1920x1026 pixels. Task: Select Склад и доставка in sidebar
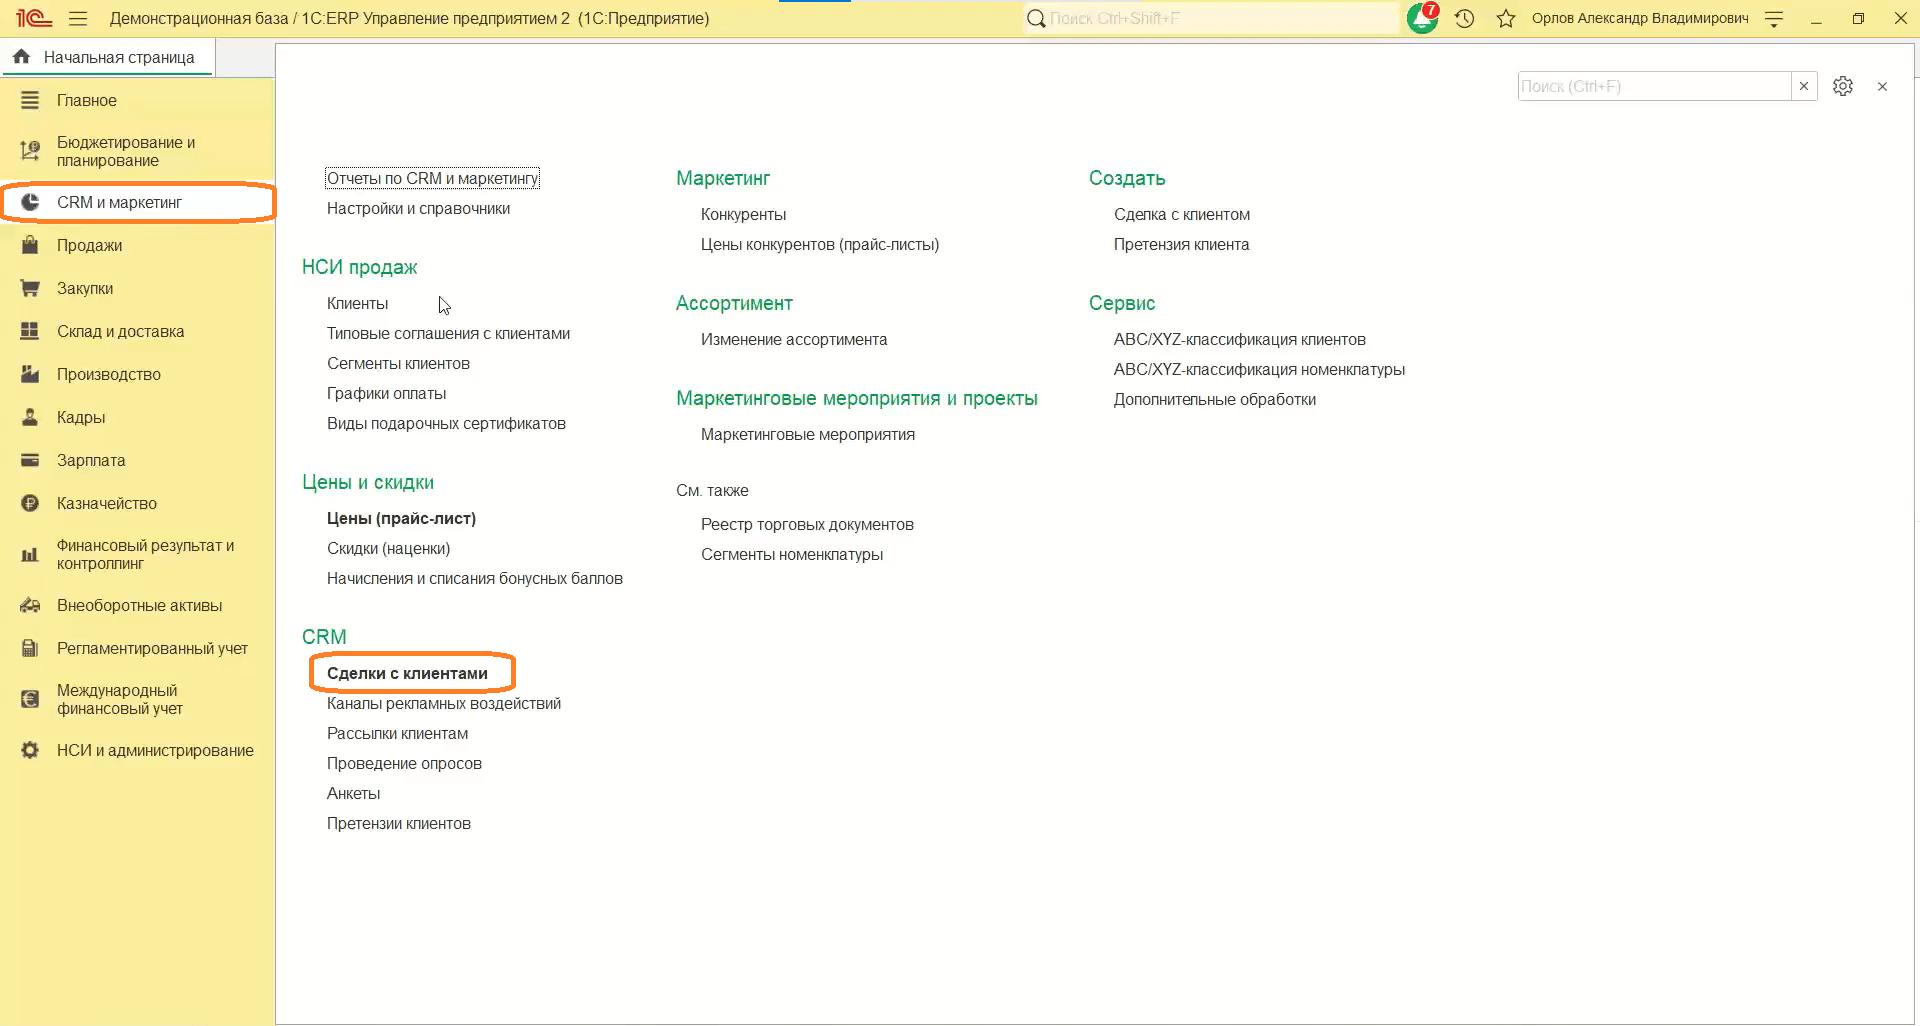tap(120, 331)
